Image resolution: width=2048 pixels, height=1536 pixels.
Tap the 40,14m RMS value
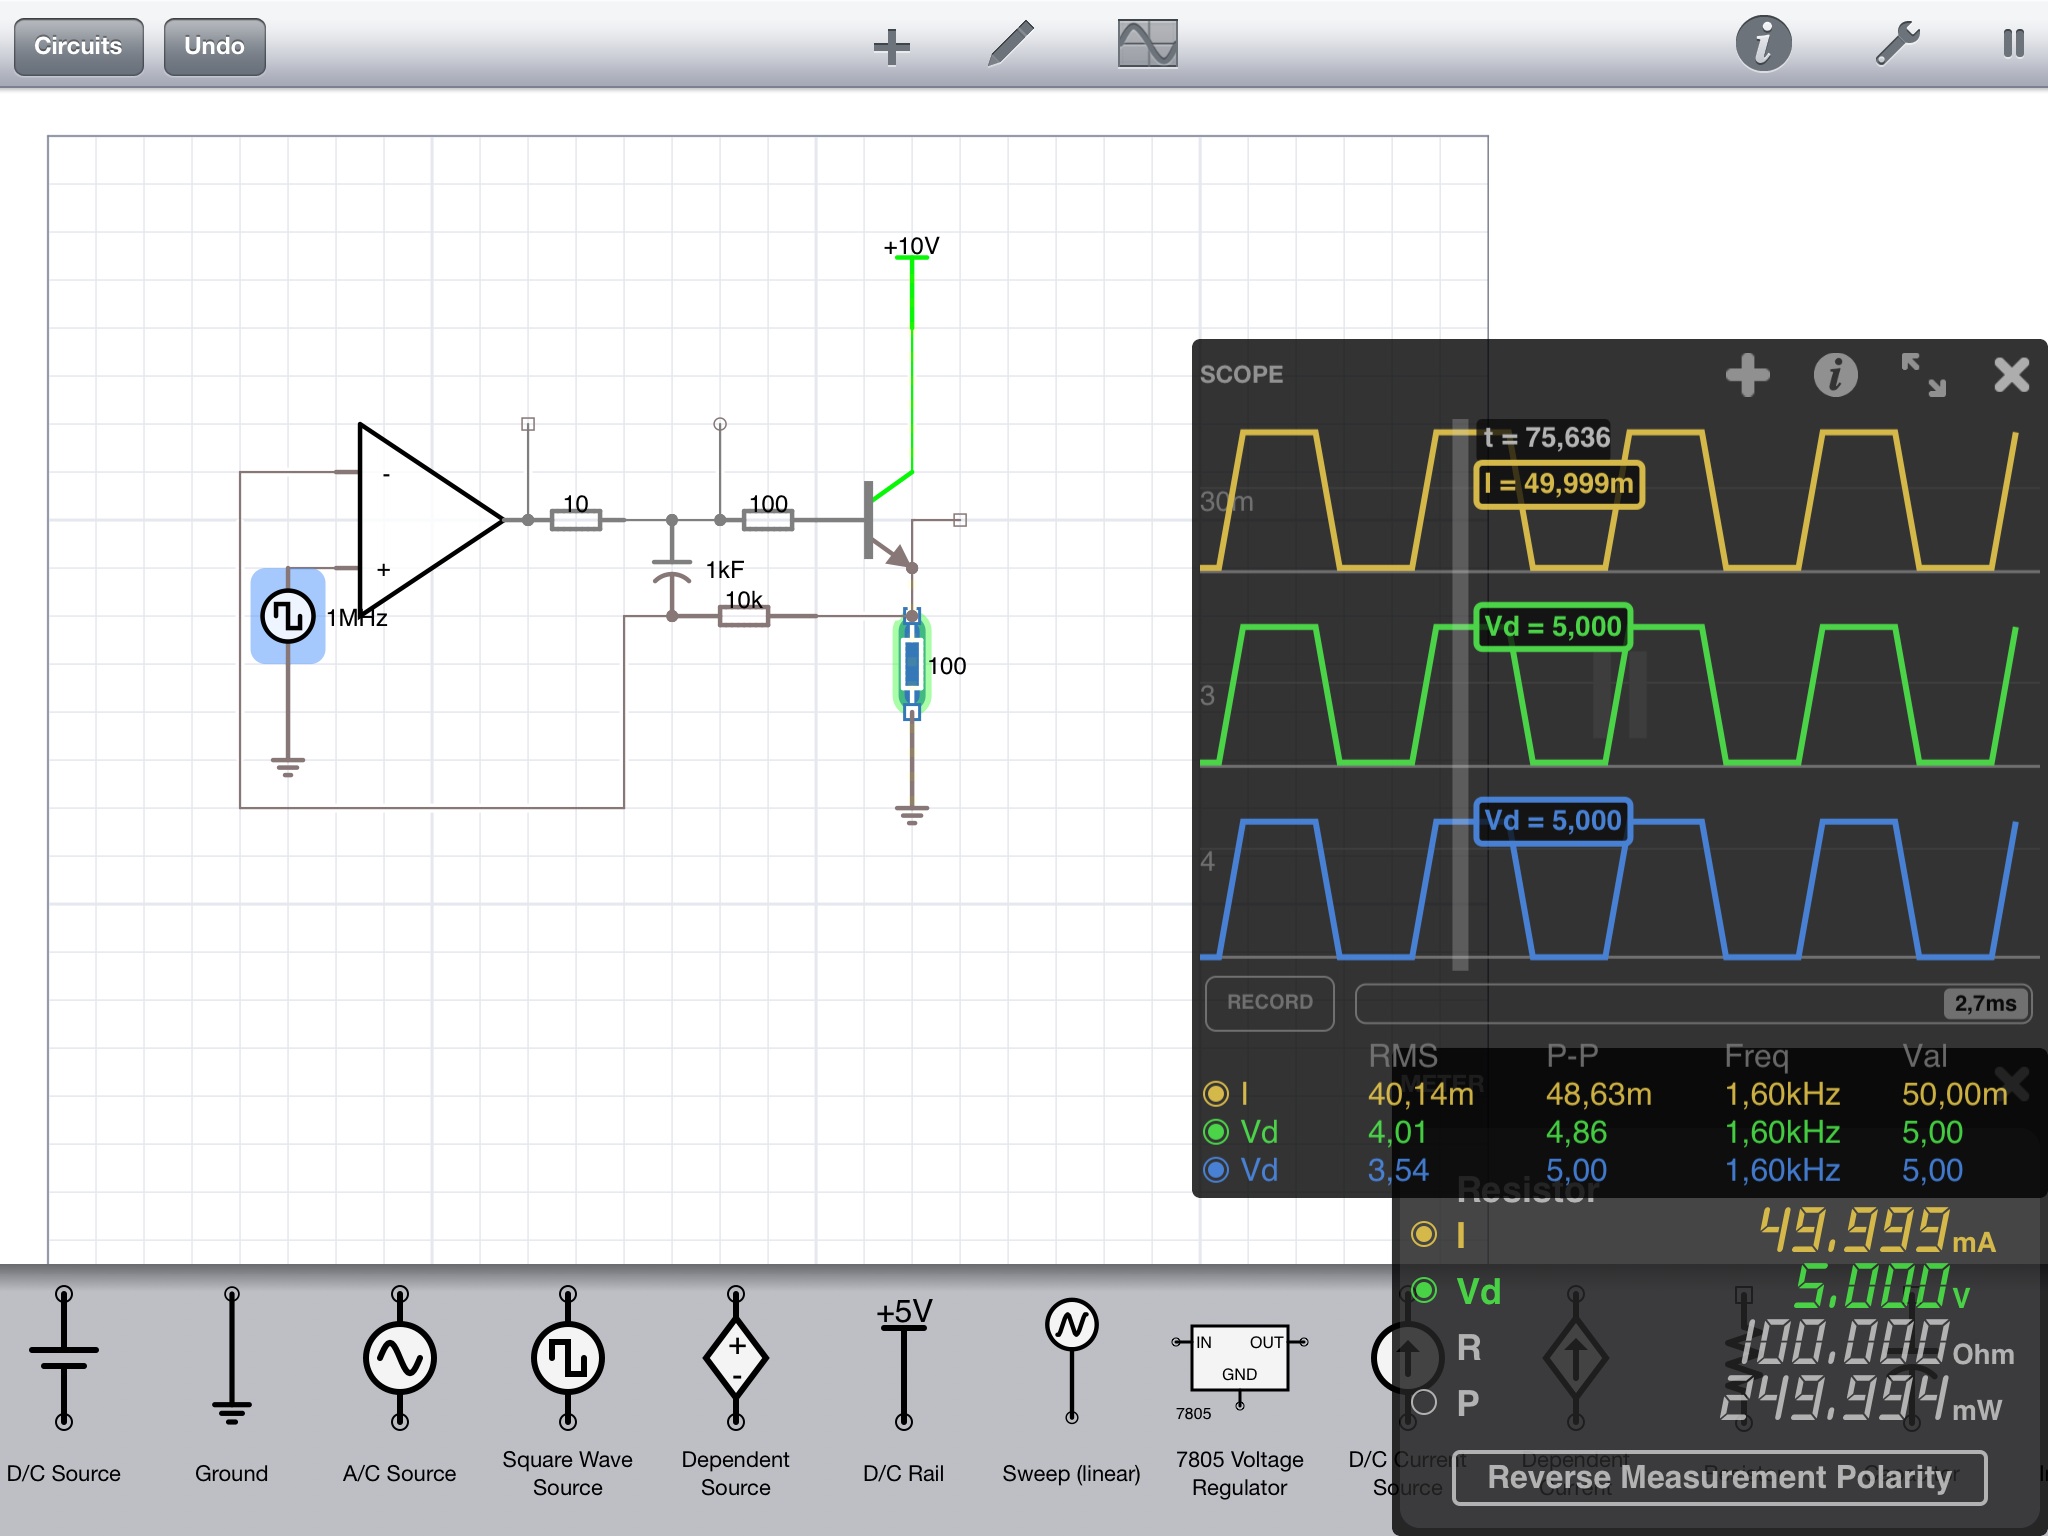pyautogui.click(x=1421, y=1094)
